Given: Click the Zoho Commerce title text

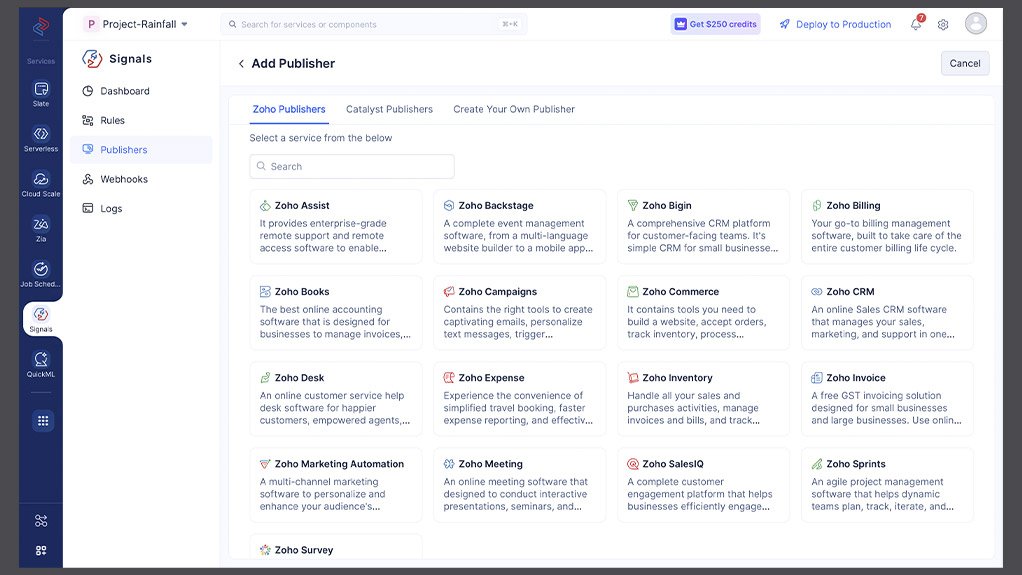Looking at the screenshot, I should (x=680, y=291).
